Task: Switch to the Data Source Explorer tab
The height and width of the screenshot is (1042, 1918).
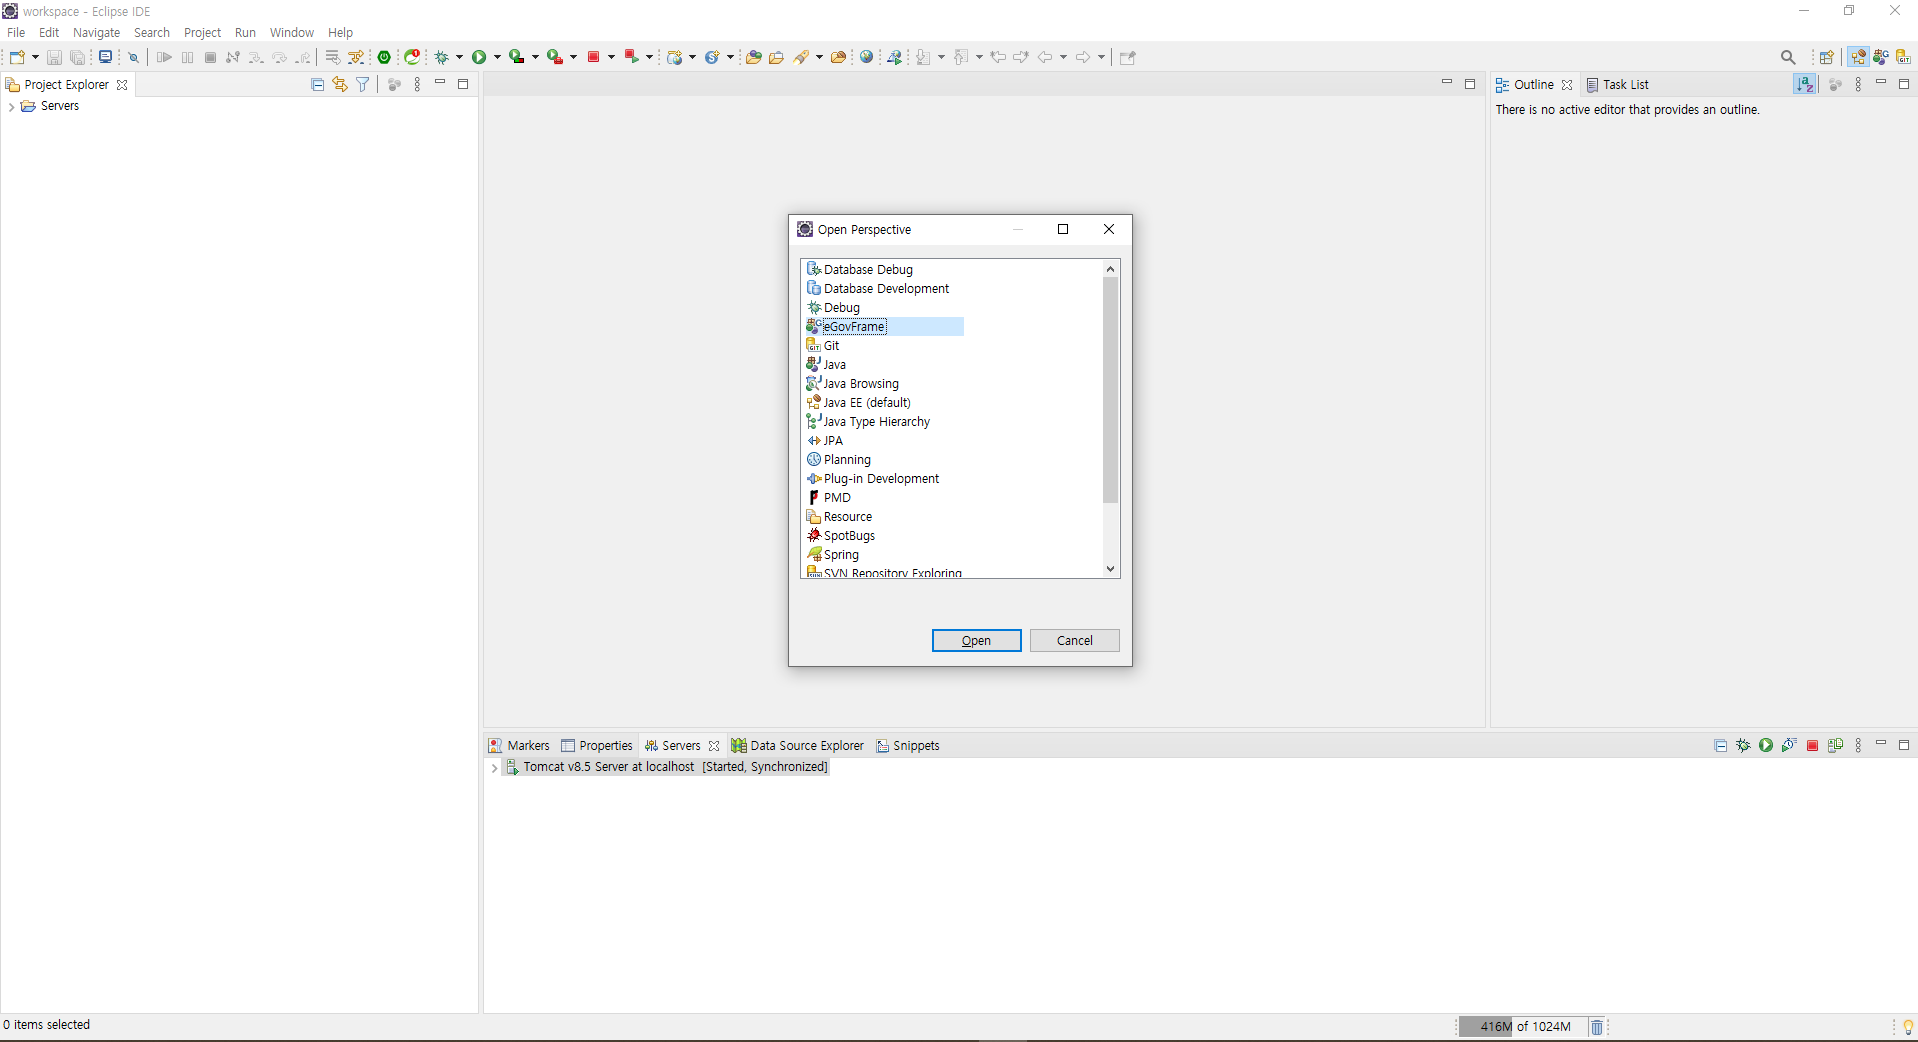Action: point(798,746)
